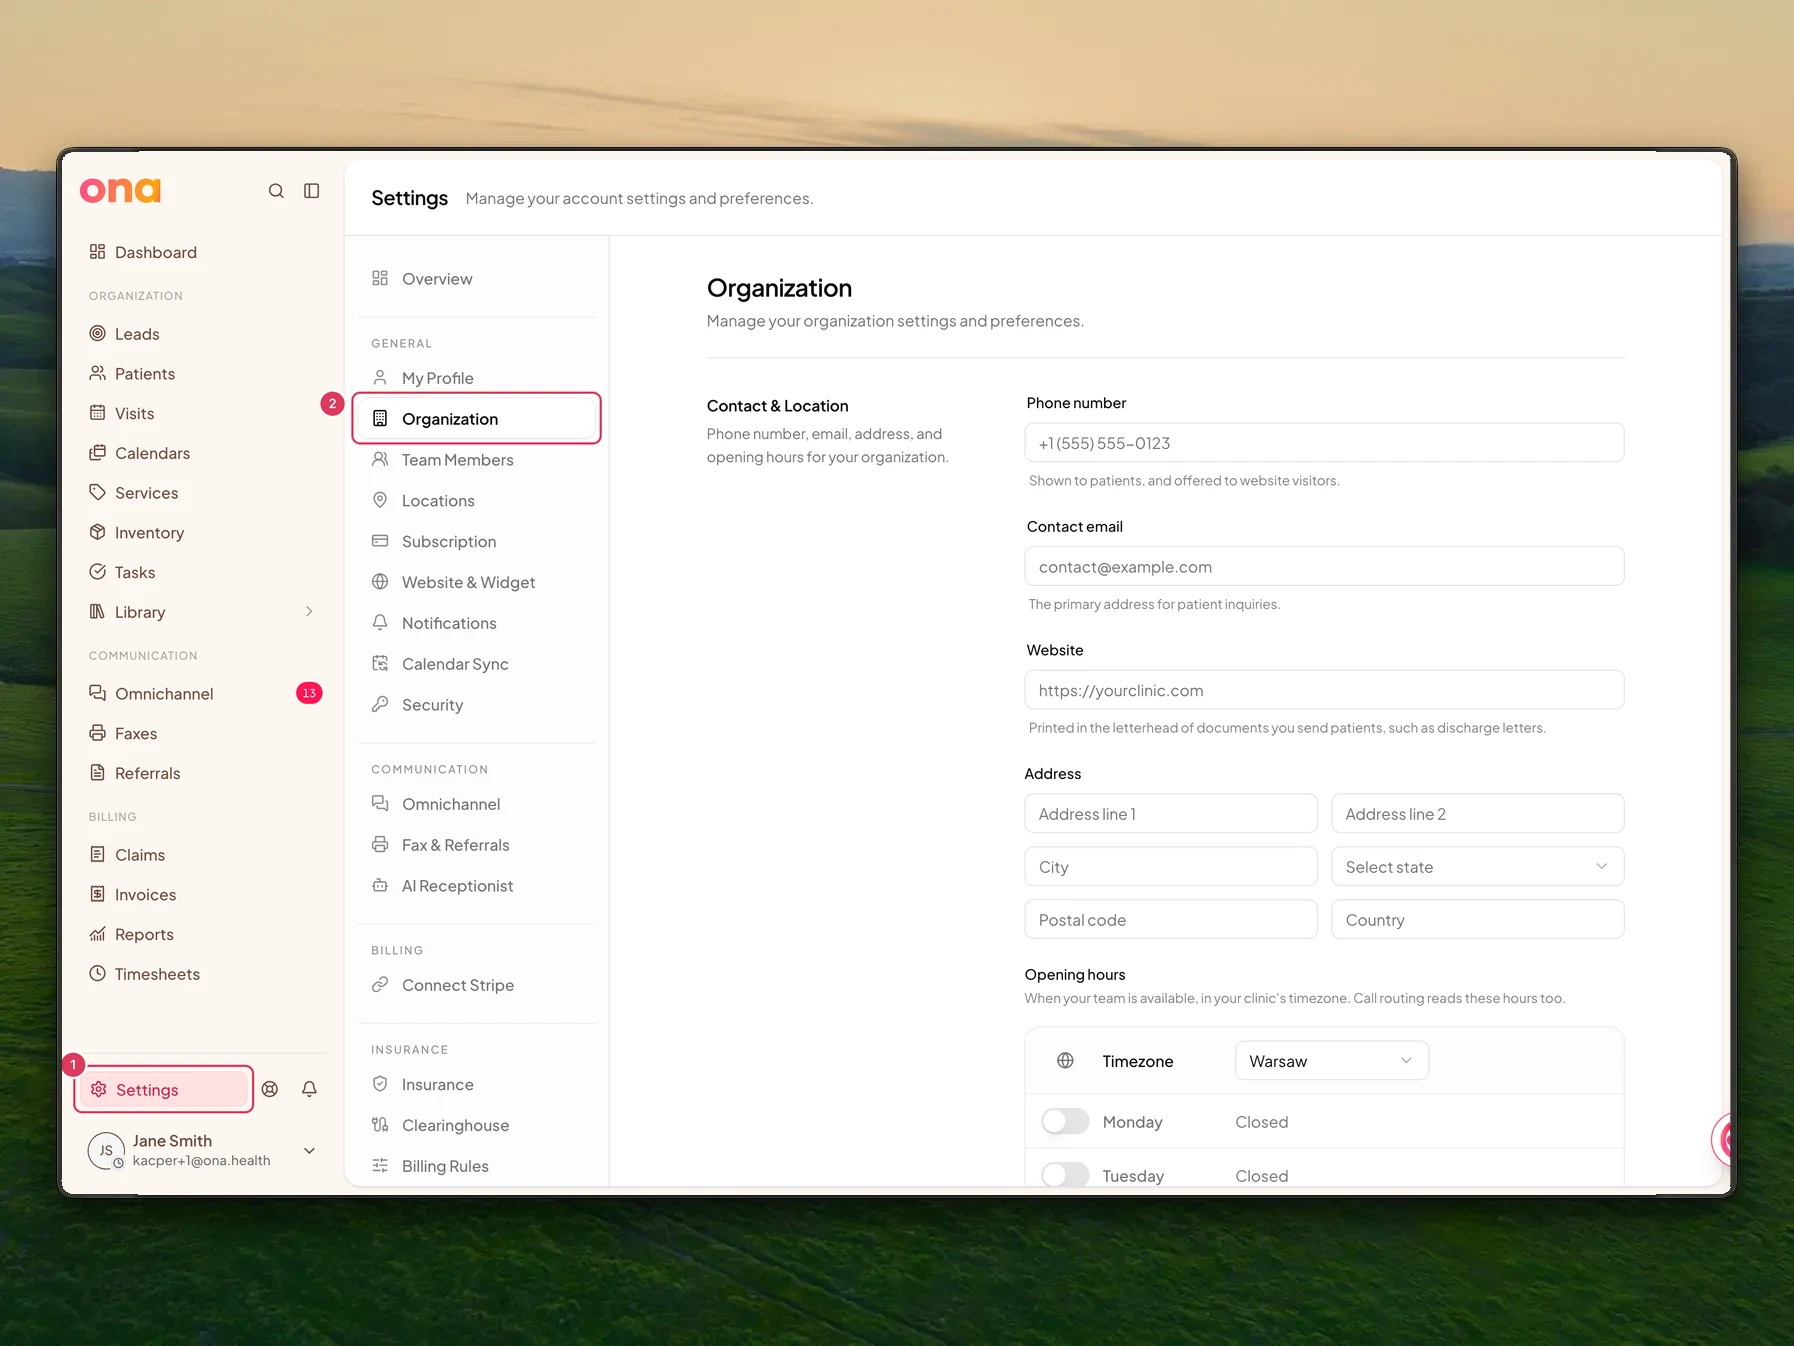This screenshot has width=1794, height=1346.
Task: Collapse sidebar with panel icon
Action: [312, 191]
